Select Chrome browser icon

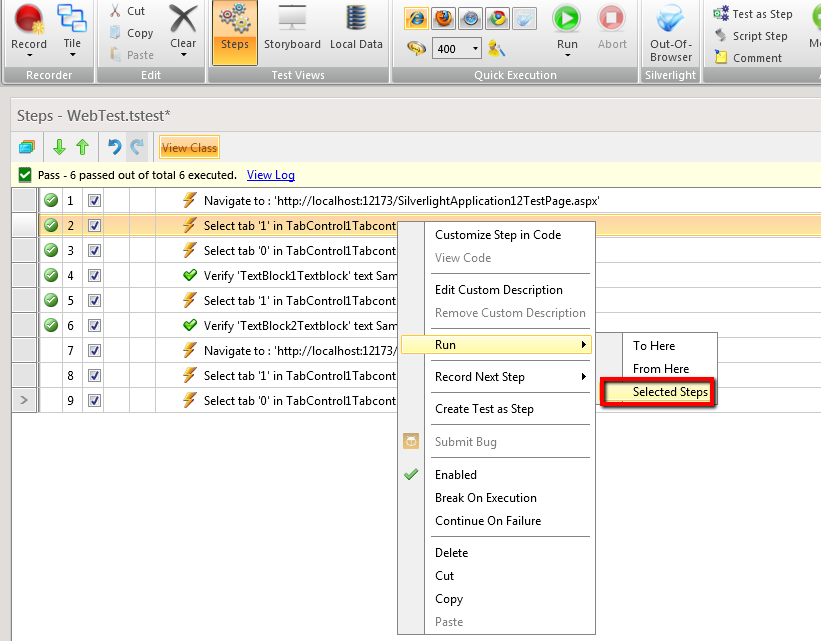[x=497, y=19]
